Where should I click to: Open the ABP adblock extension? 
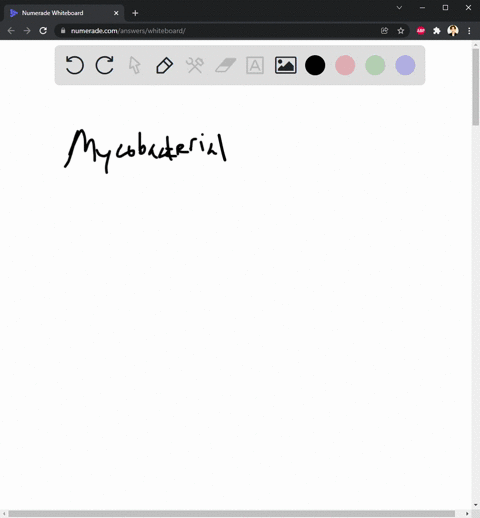click(421, 31)
